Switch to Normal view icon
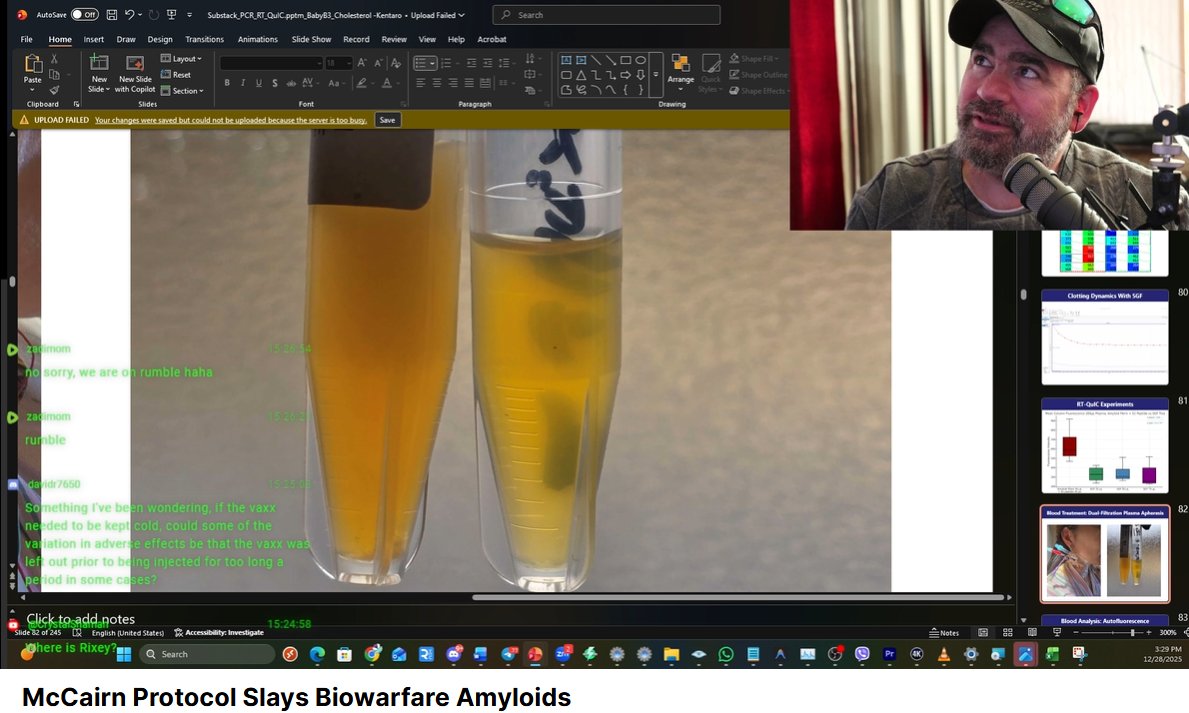Screen dimensions: 1189x713 point(983,633)
